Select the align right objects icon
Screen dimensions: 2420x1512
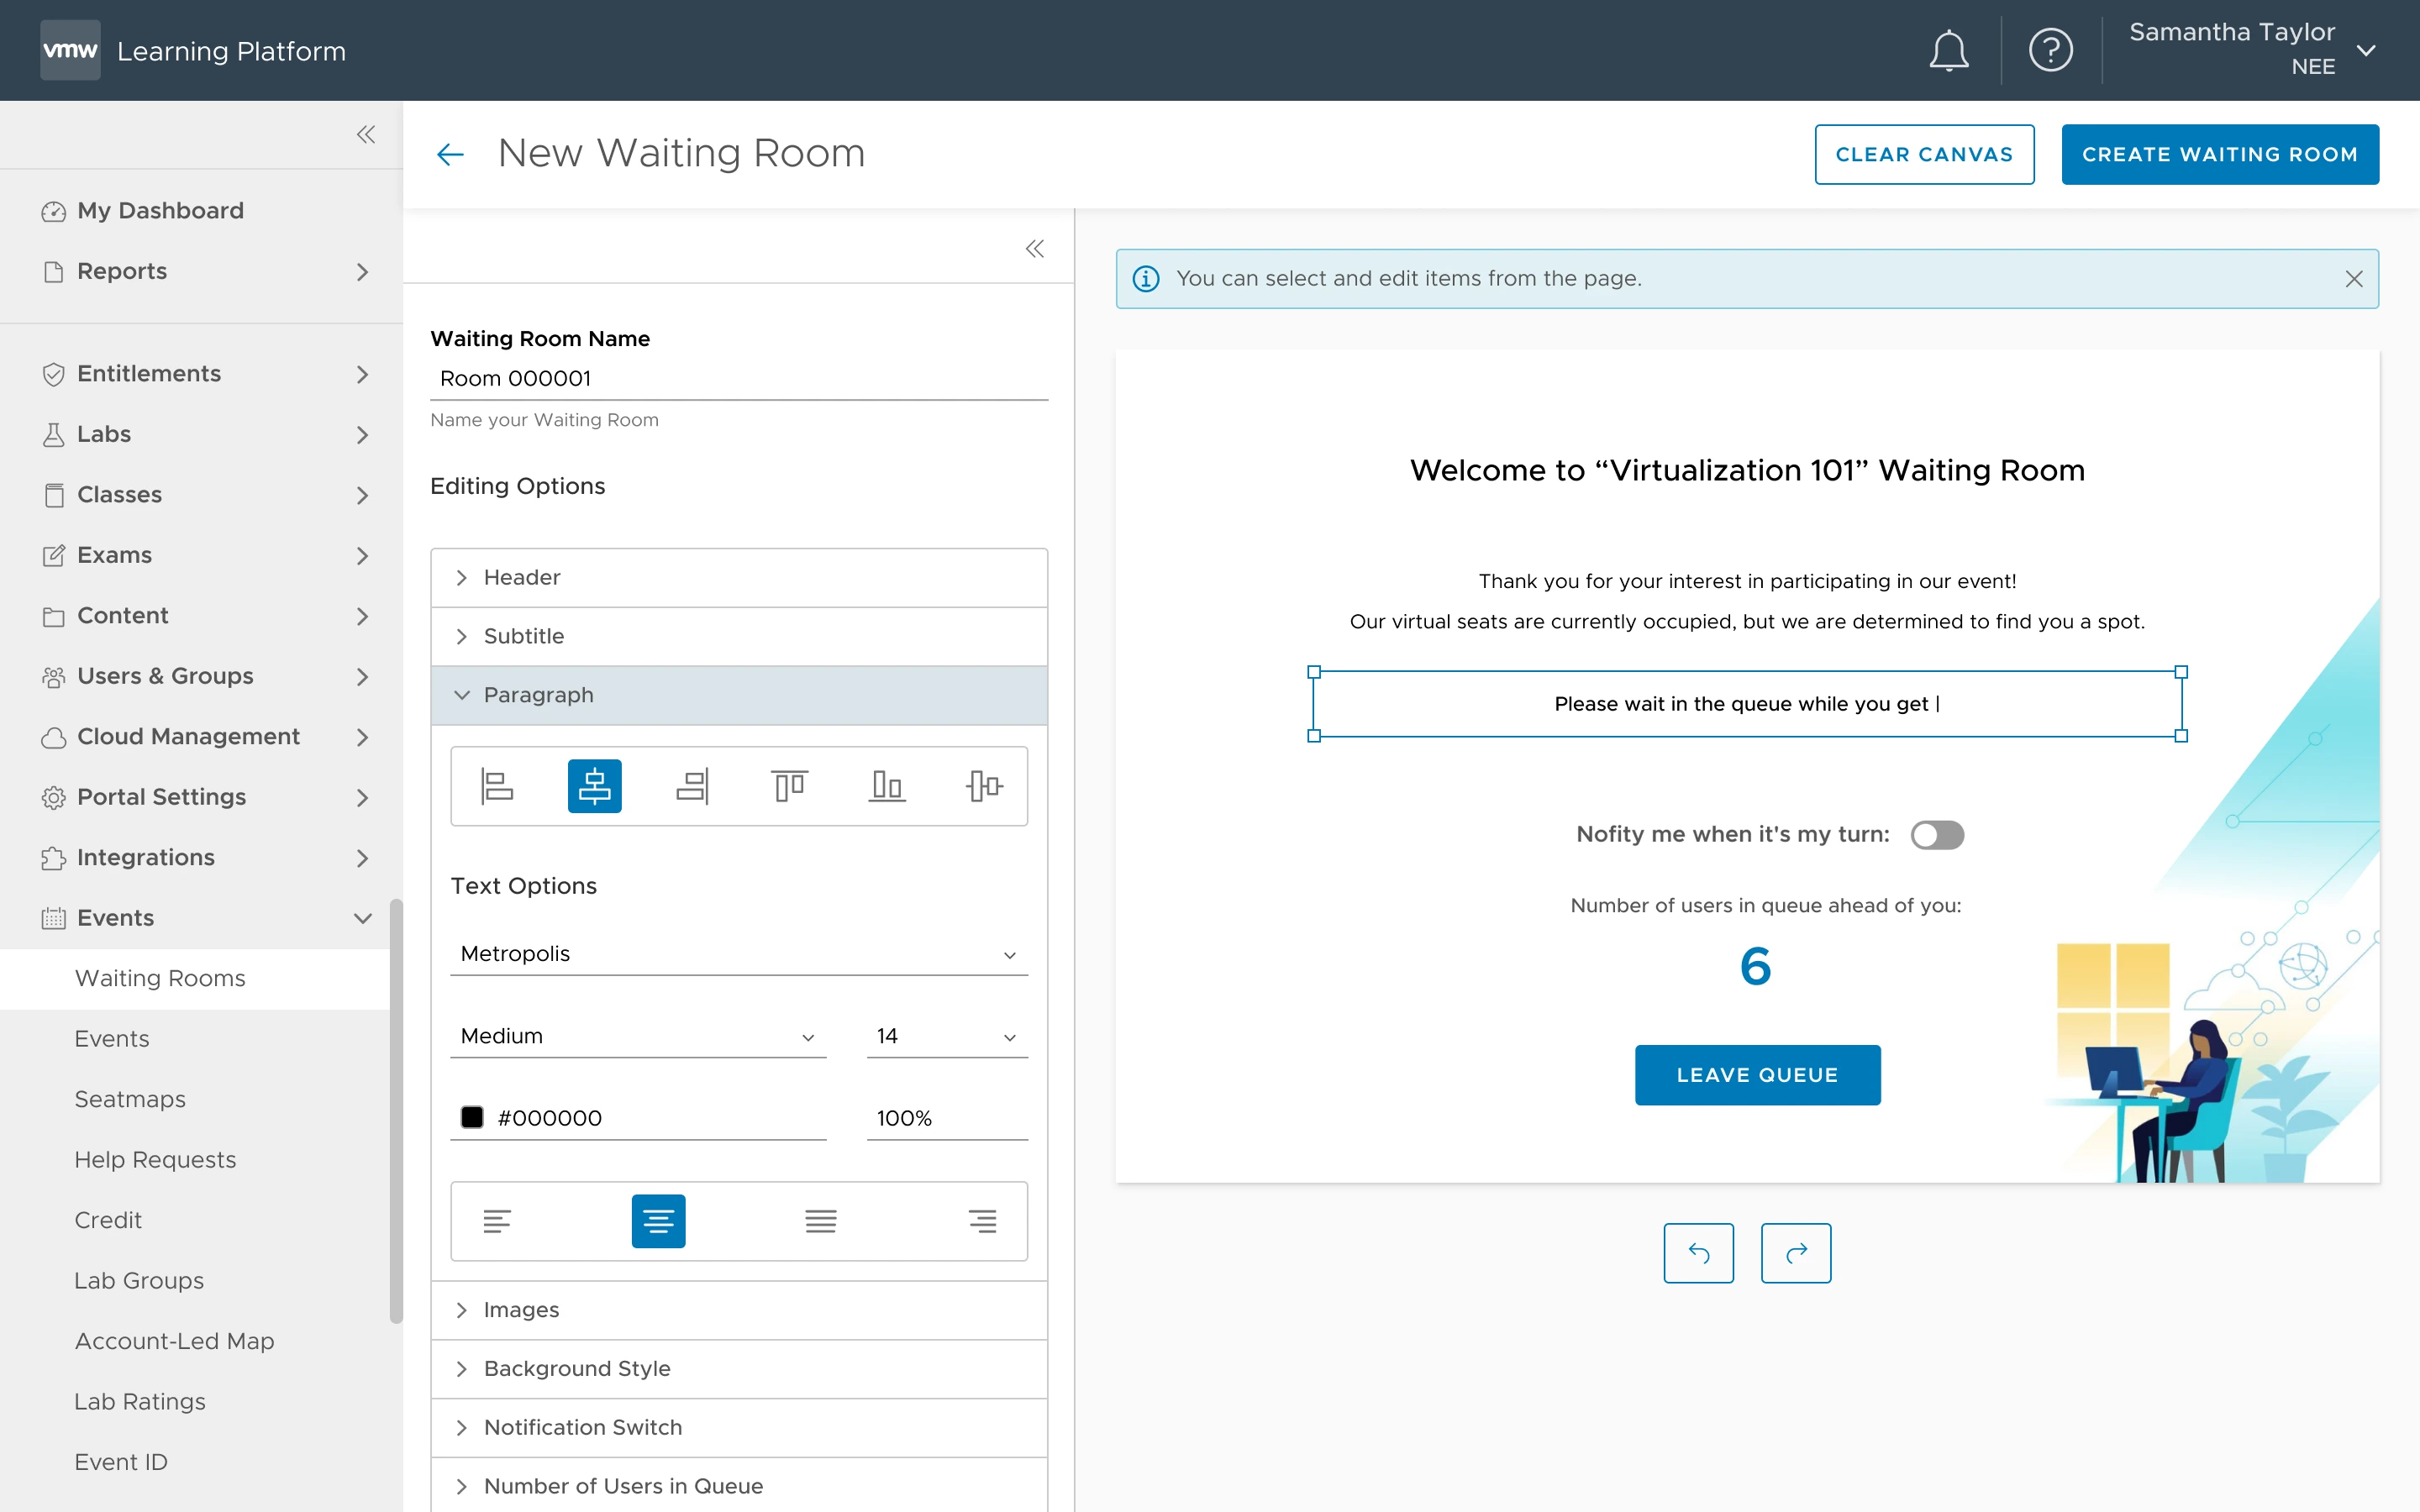694,786
